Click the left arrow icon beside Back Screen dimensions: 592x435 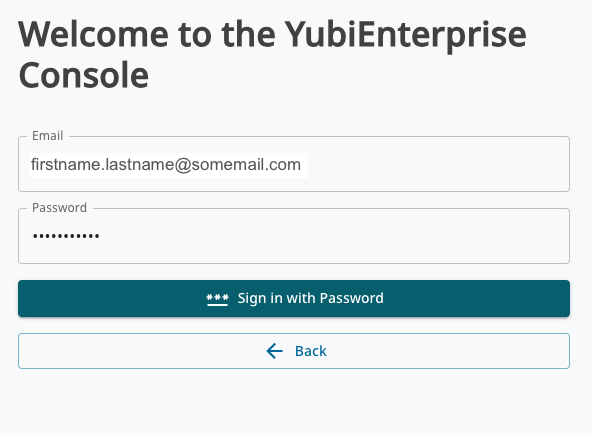pyautogui.click(x=274, y=351)
